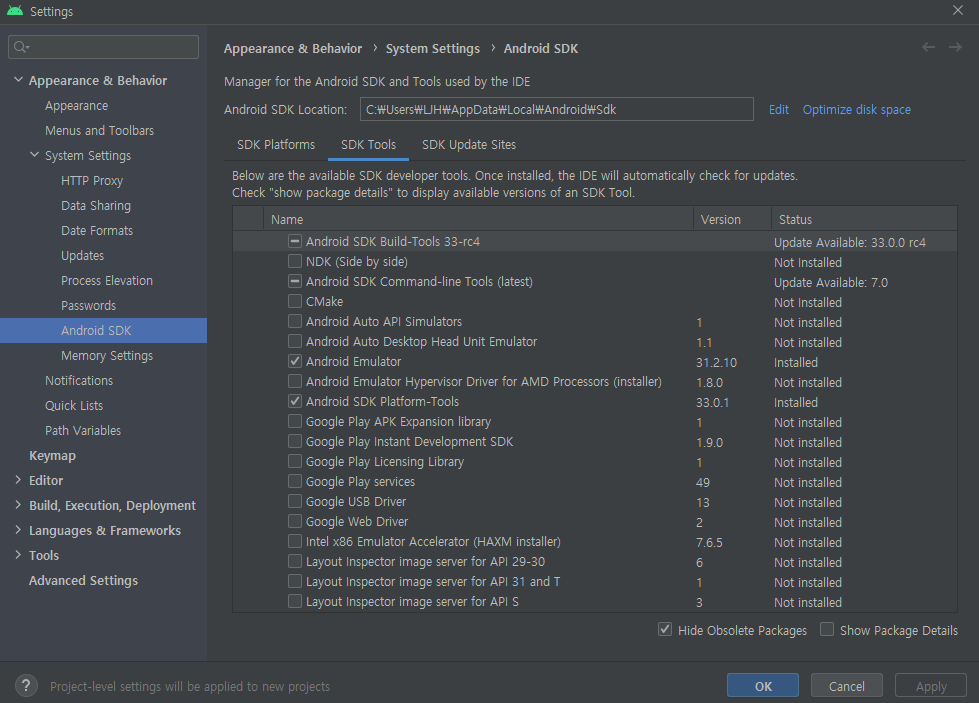Focus the settings search field

[x=104, y=47]
